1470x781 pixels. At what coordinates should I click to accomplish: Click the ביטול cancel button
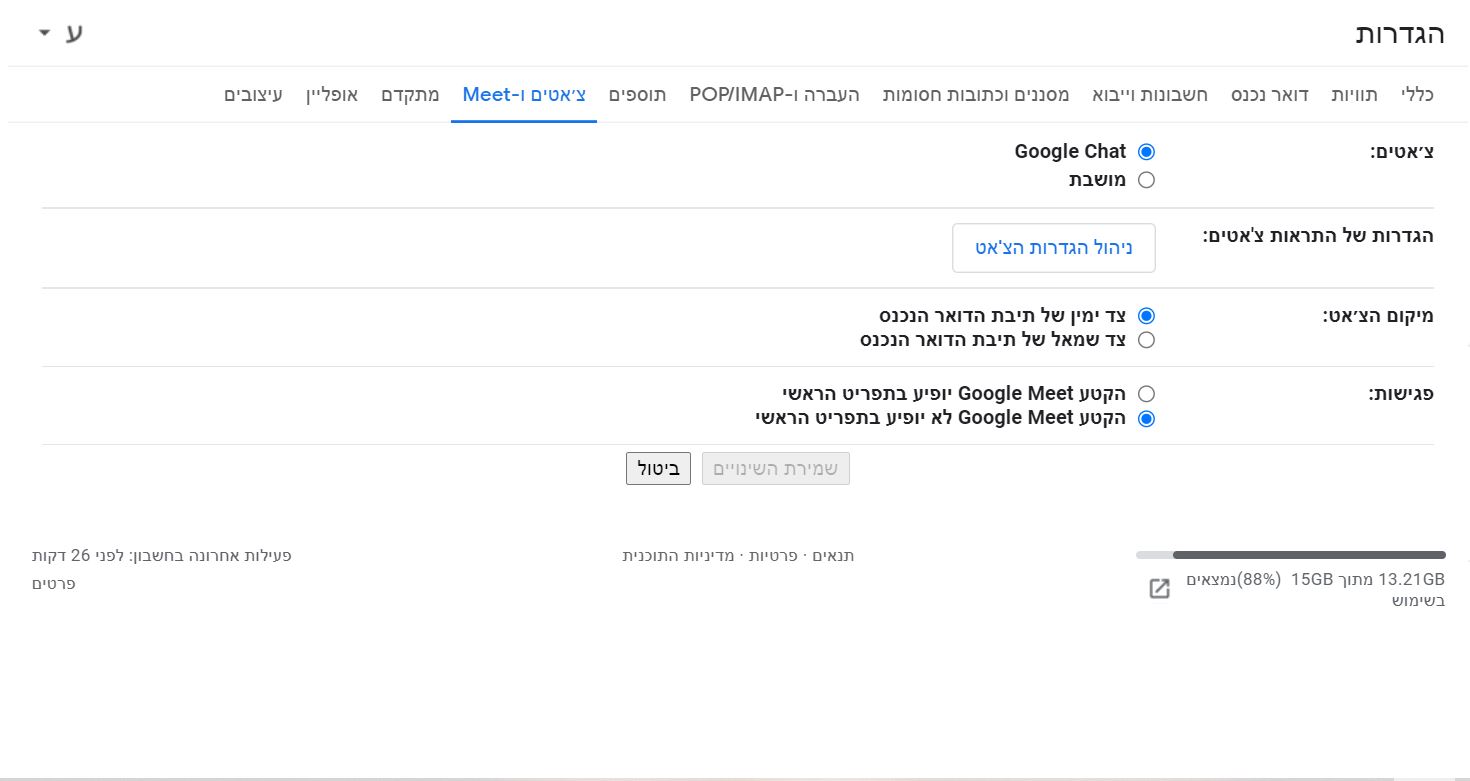click(658, 468)
